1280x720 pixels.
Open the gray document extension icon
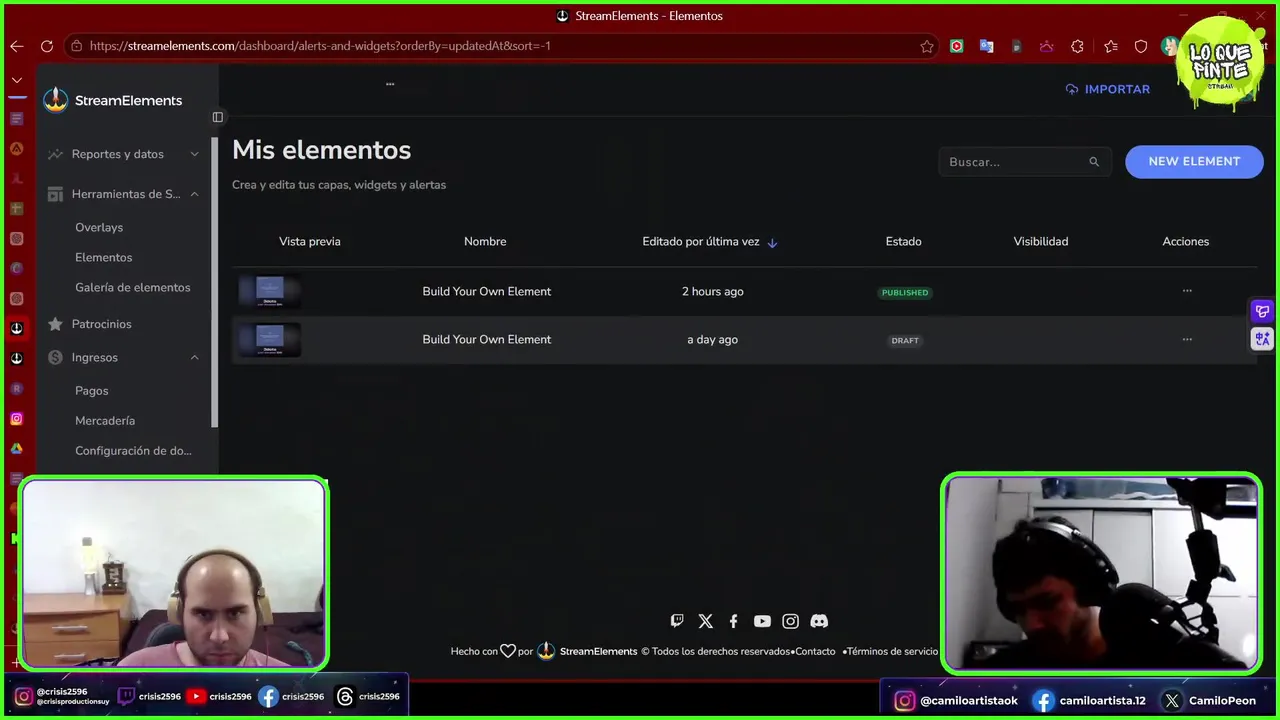(1017, 46)
